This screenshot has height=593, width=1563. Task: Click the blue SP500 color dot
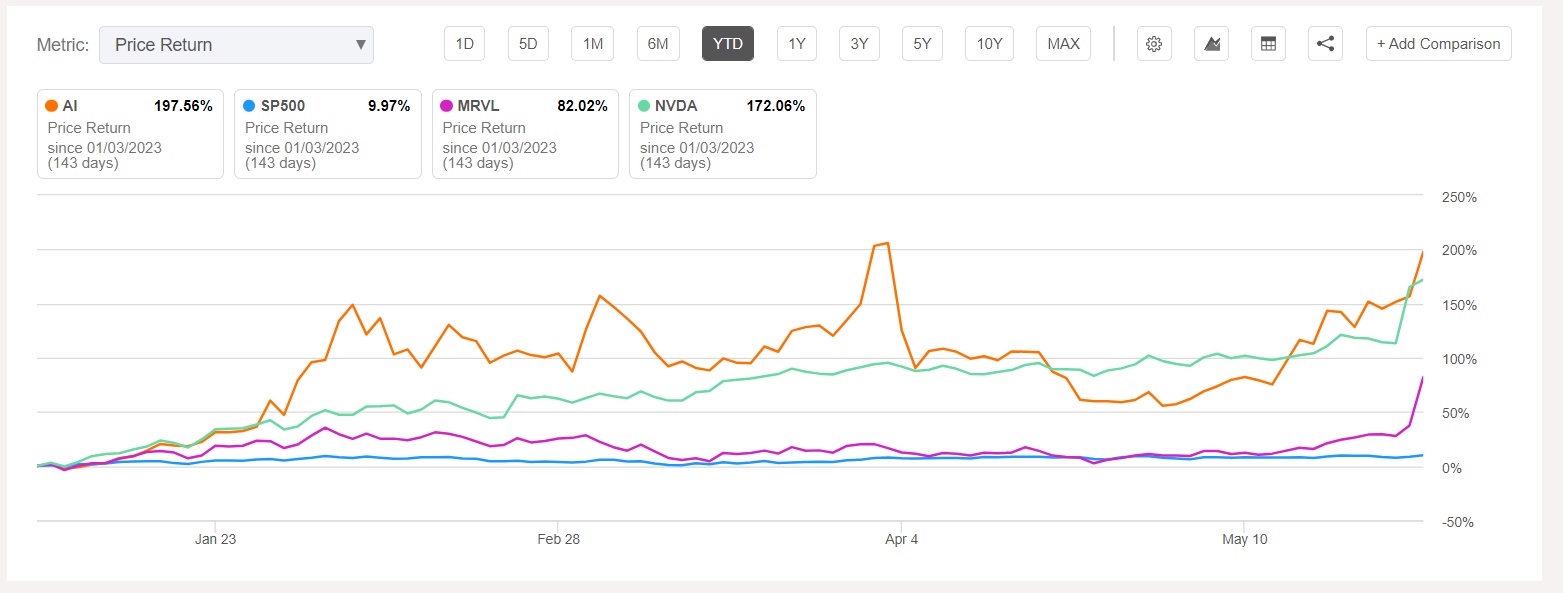[249, 106]
